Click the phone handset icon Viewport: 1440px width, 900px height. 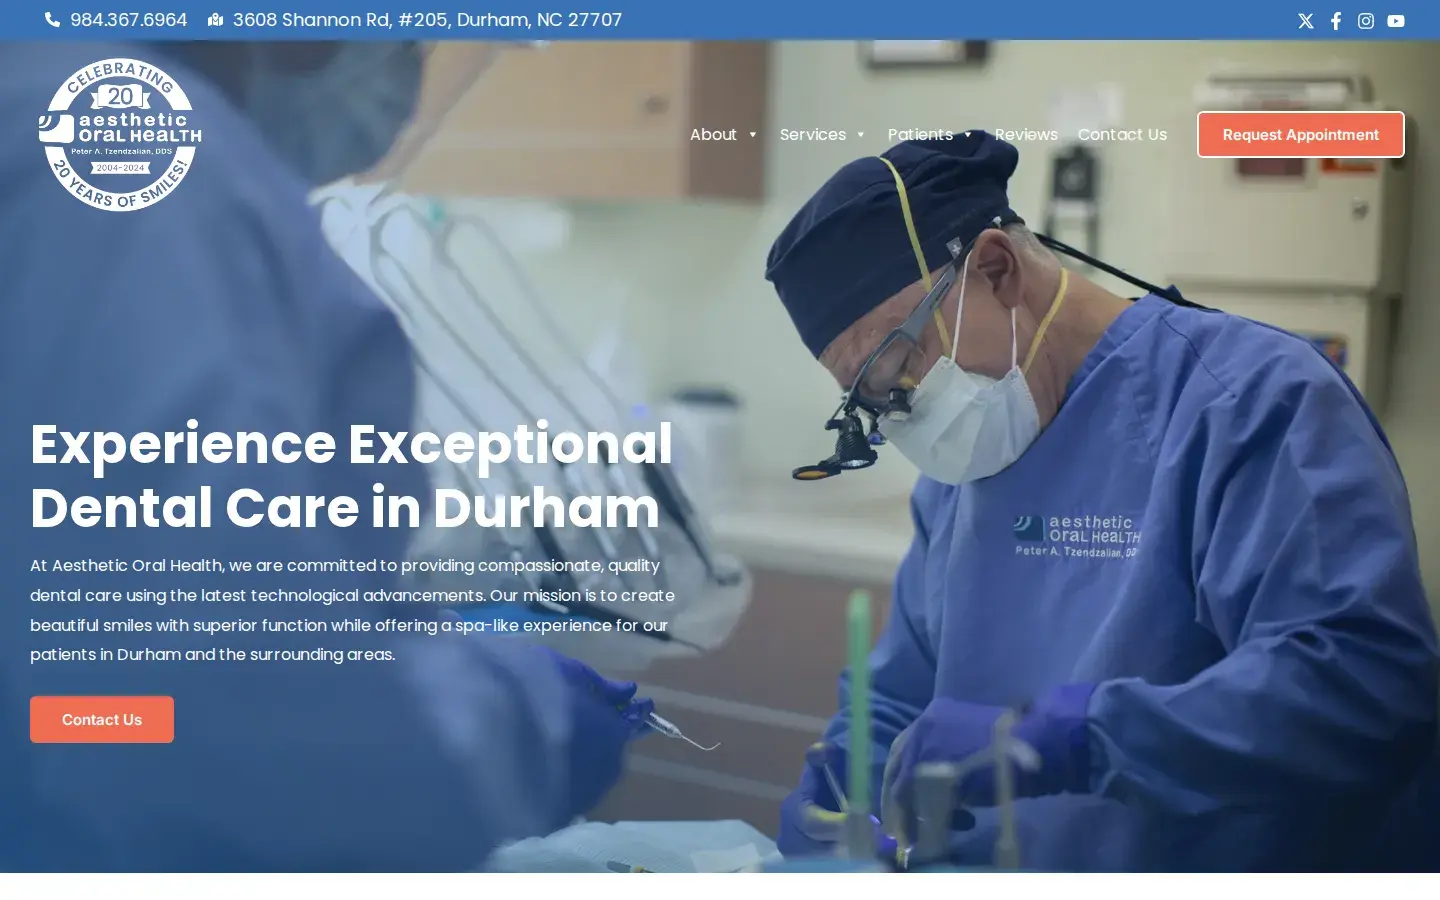tap(52, 20)
